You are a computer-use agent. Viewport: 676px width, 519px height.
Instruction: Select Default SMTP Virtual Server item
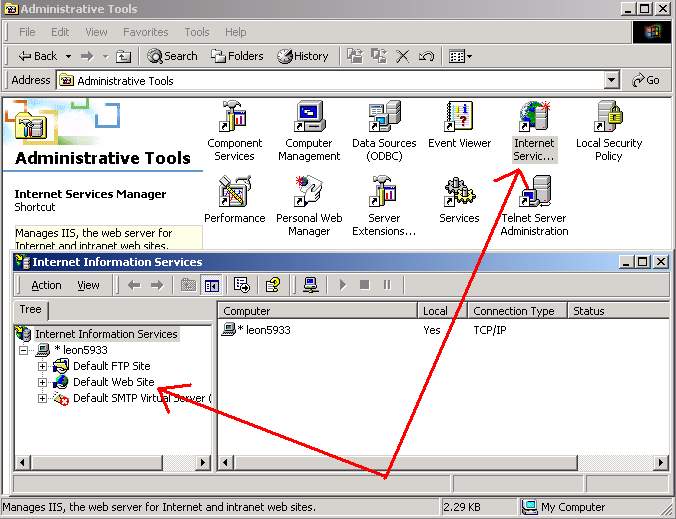pos(140,398)
